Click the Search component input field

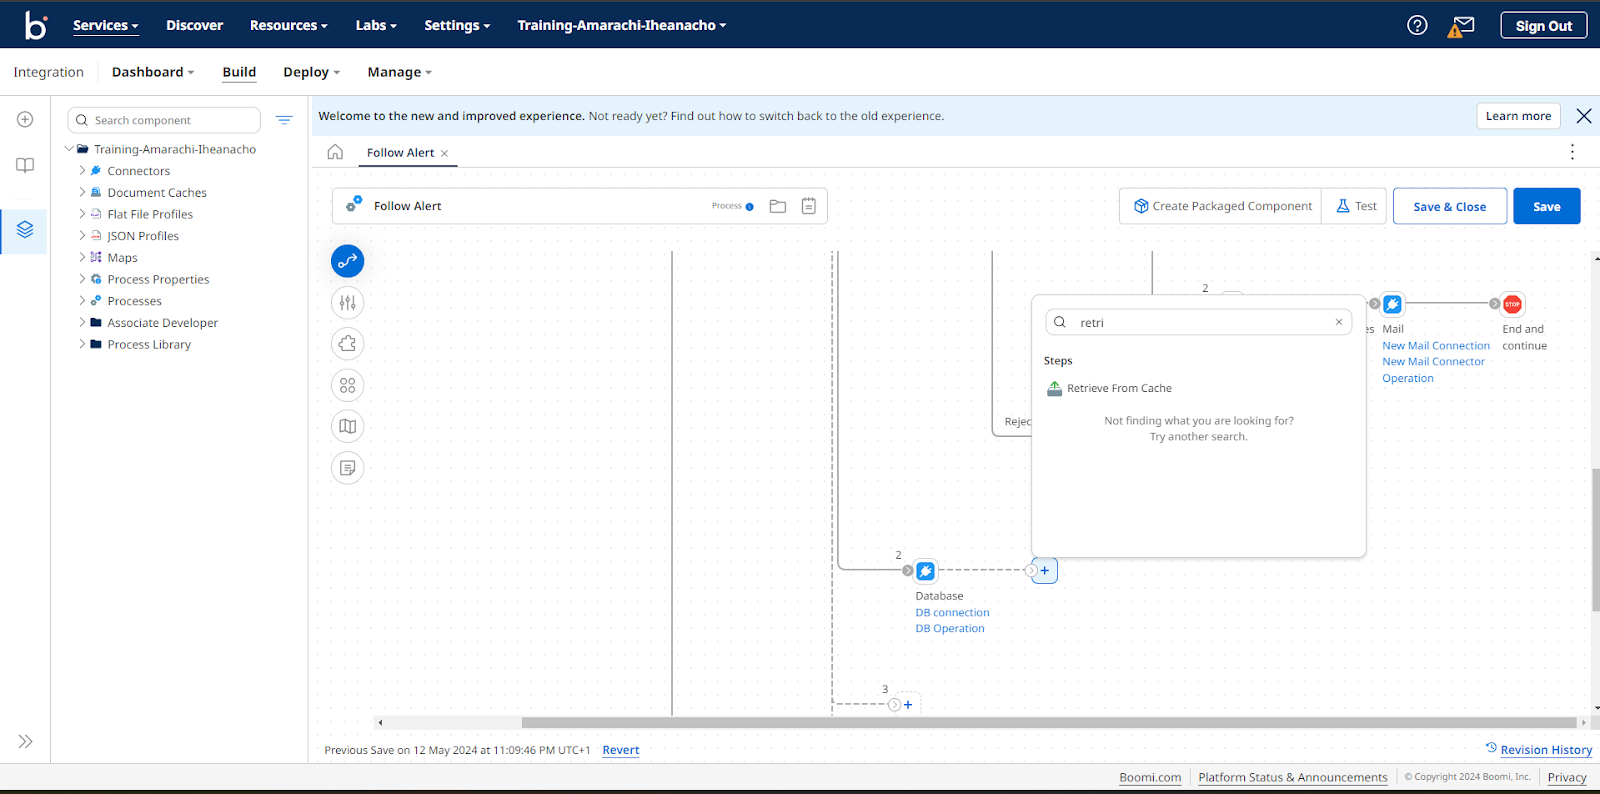click(164, 120)
